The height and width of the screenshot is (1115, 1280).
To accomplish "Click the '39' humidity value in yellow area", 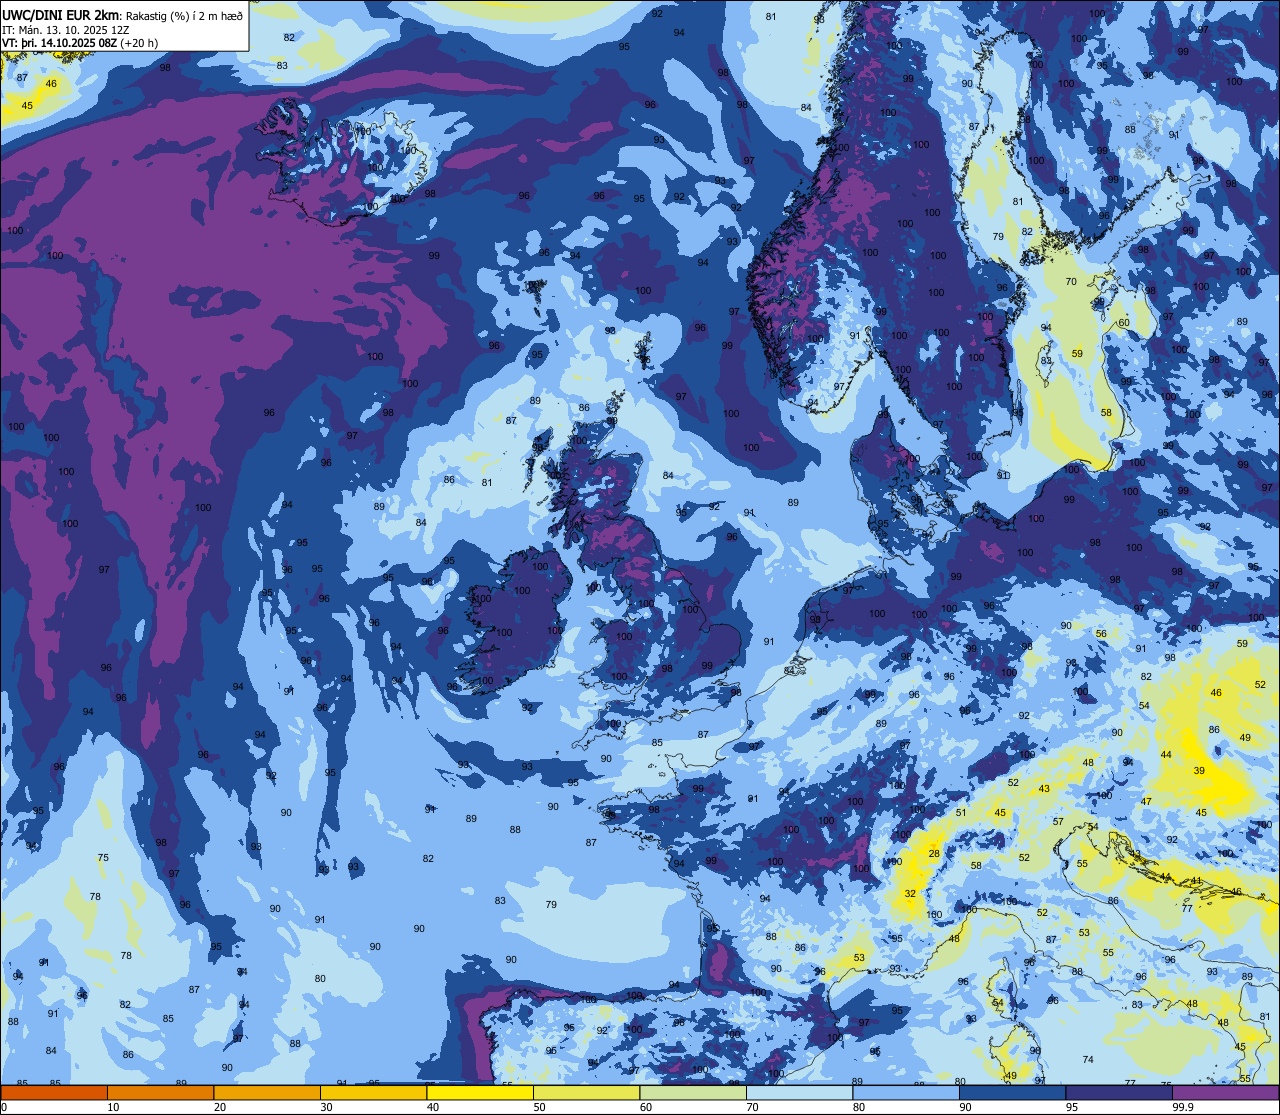I will click(1199, 771).
